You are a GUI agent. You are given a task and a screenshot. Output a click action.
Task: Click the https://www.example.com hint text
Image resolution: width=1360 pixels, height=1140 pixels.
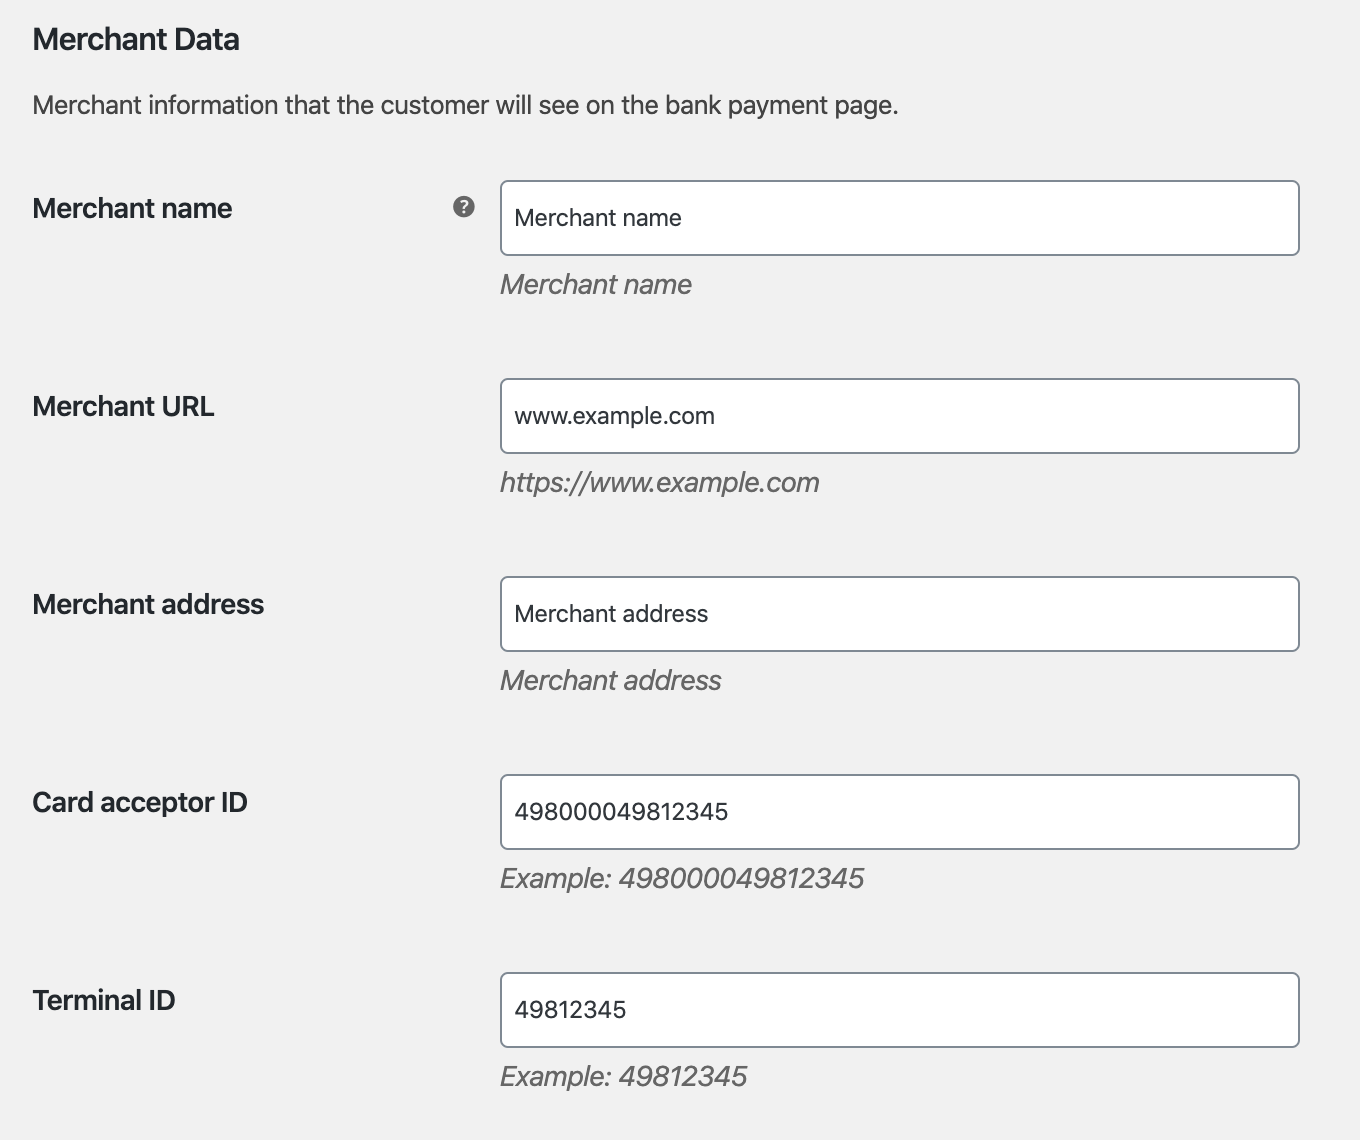point(659,482)
